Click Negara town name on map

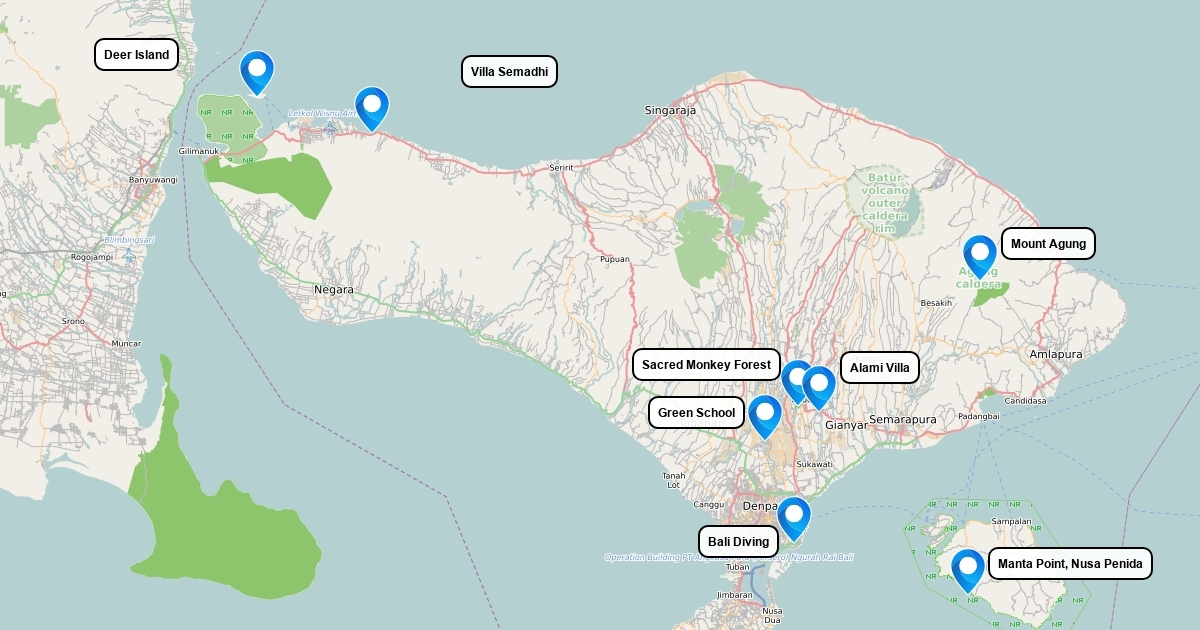[334, 289]
